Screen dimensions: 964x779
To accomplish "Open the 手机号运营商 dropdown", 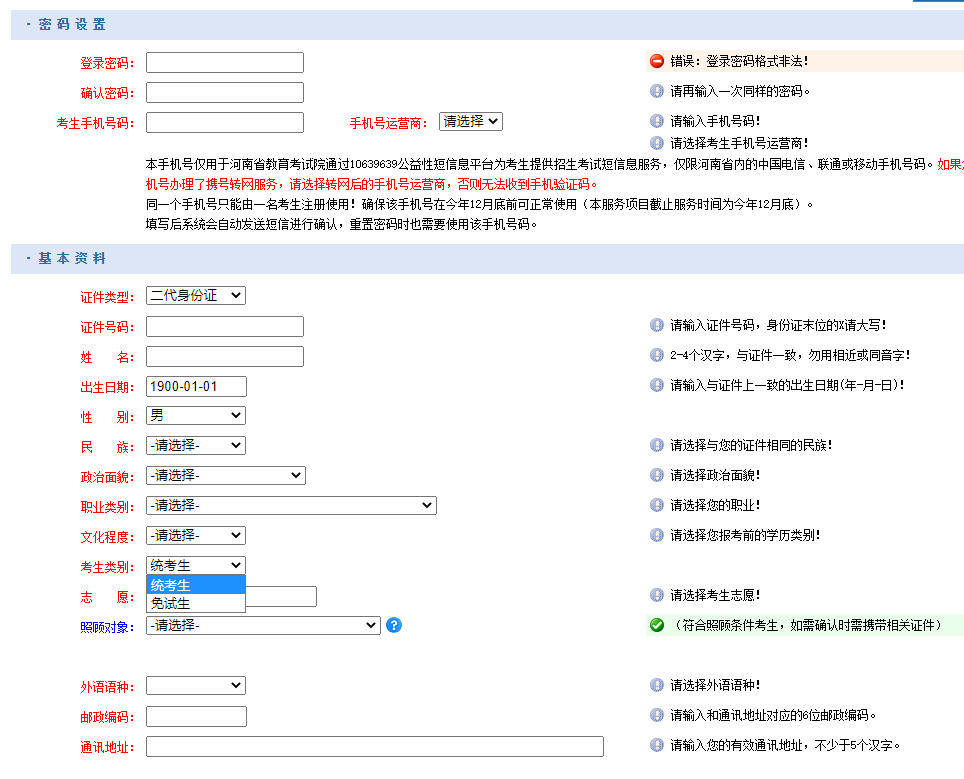I will (x=470, y=121).
